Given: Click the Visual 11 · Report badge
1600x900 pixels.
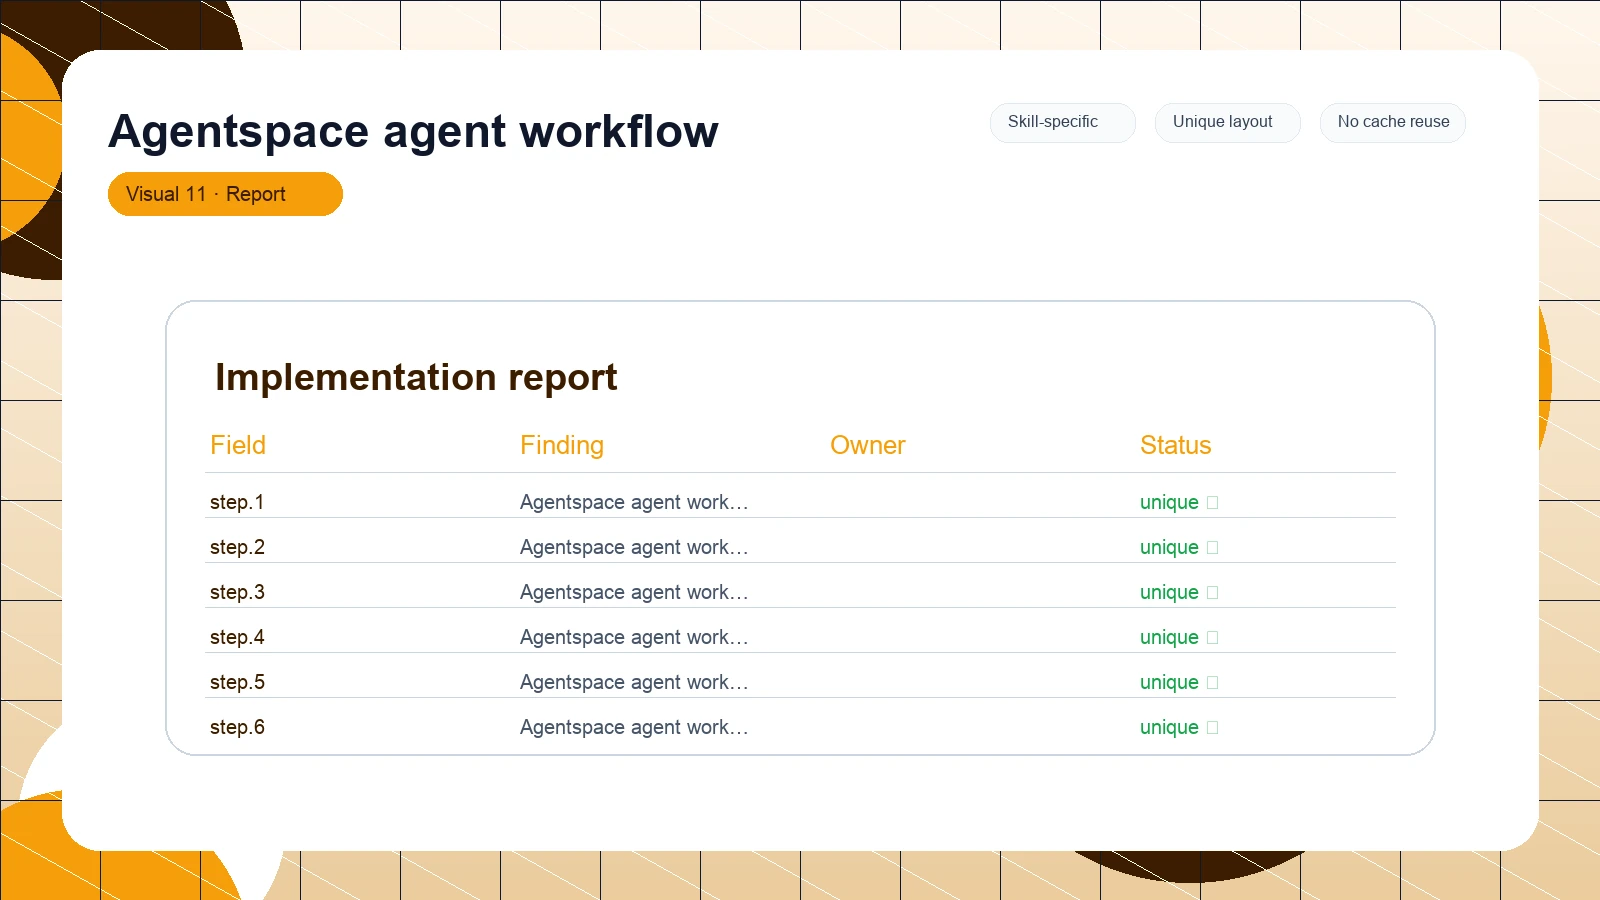Looking at the screenshot, I should coord(225,194).
